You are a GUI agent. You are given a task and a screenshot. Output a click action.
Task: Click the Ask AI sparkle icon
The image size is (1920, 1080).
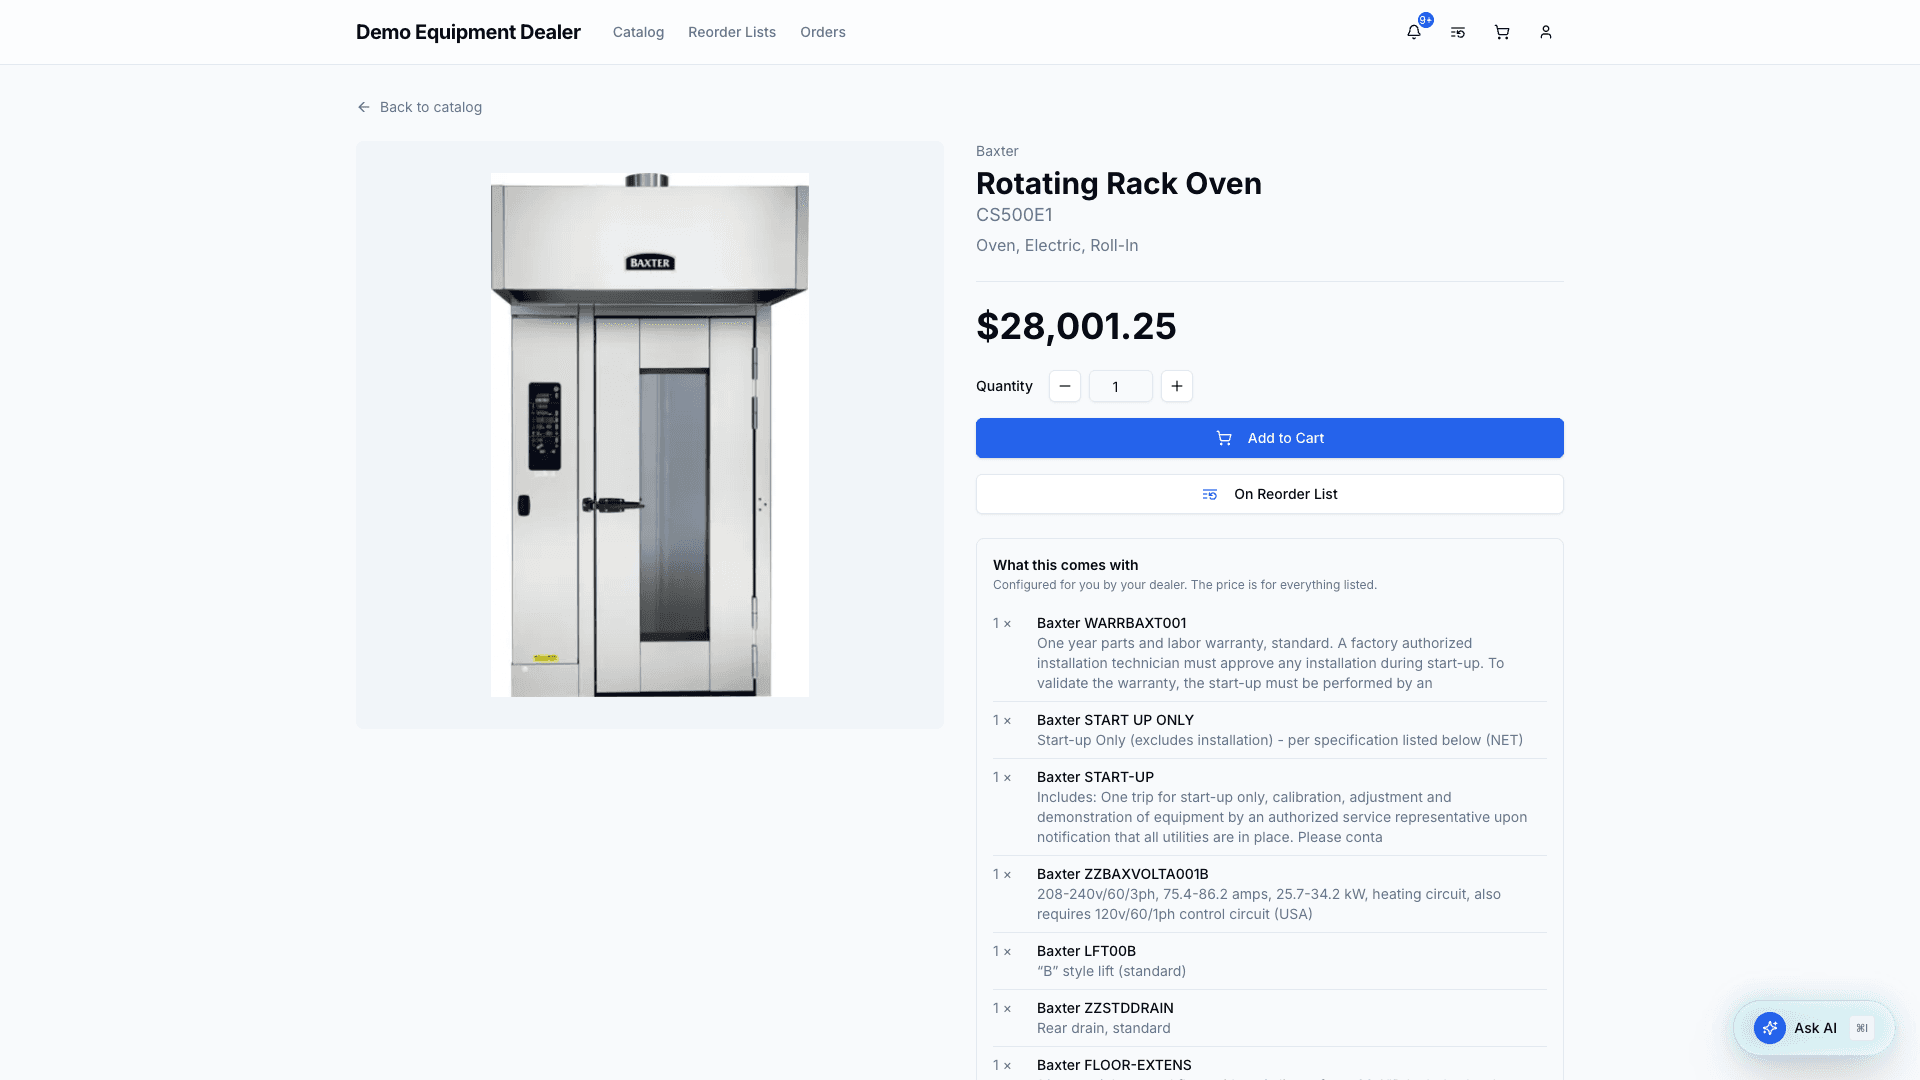1769,1028
